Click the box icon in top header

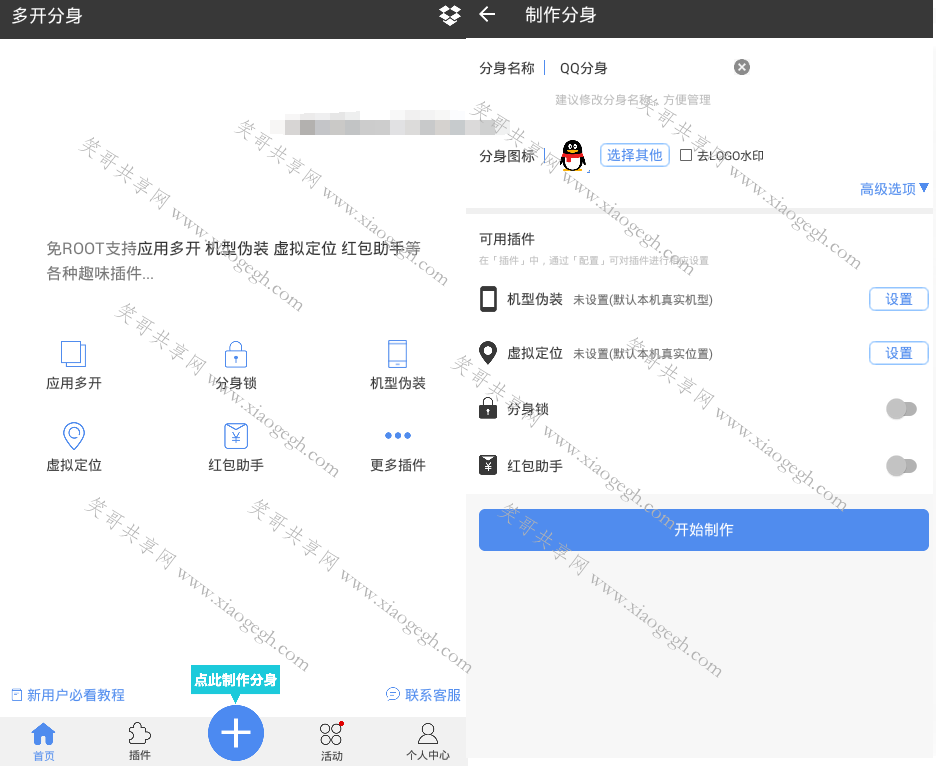click(x=449, y=16)
